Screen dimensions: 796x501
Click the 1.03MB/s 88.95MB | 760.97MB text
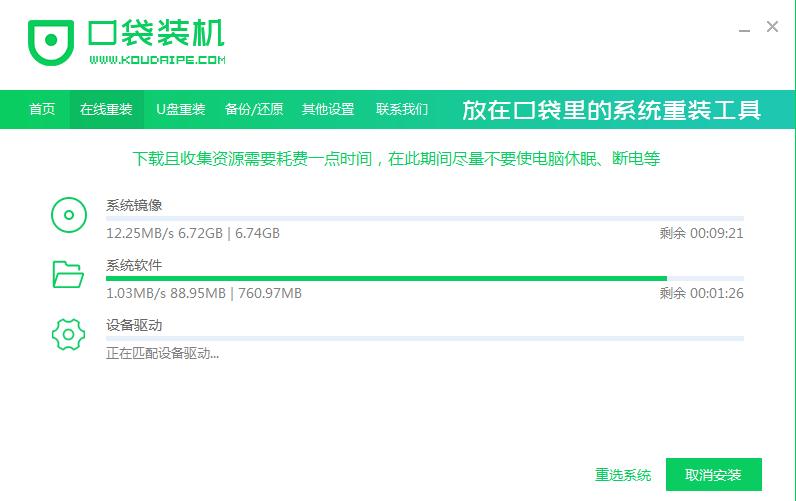204,293
